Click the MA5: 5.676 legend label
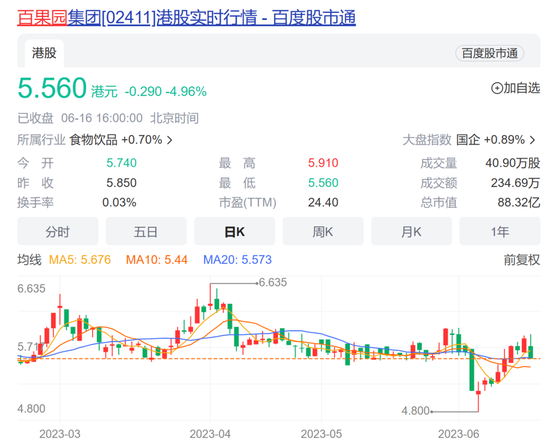Screen dimensions: 550x445 (x=80, y=260)
